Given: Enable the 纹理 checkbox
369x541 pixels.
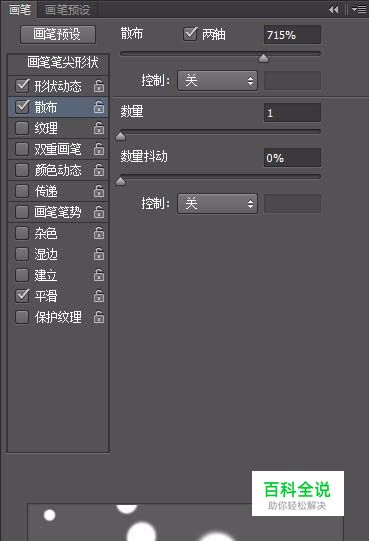Looking at the screenshot, I should click(x=22, y=128).
